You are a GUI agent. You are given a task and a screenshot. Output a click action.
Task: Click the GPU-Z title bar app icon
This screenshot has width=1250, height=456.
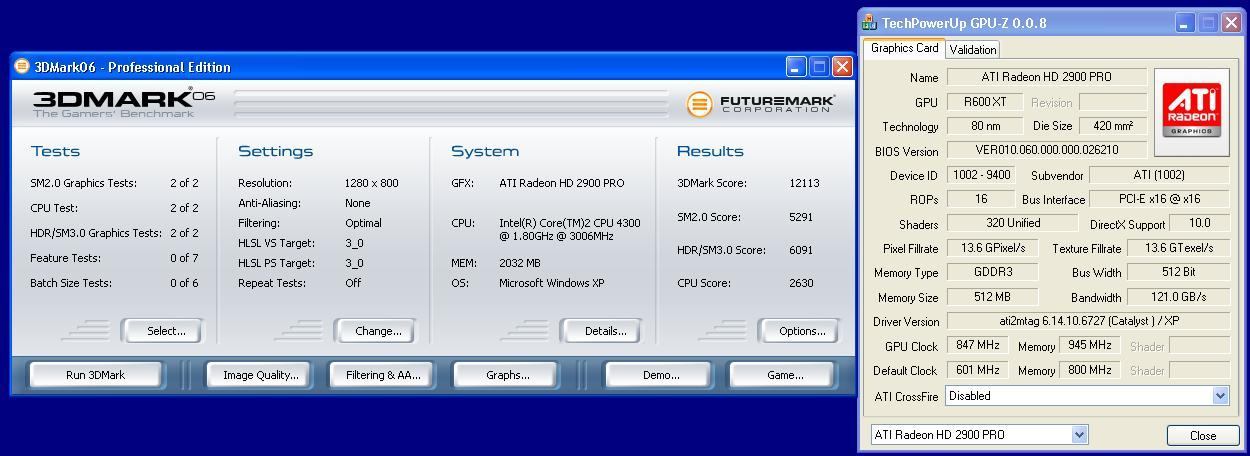(x=870, y=22)
